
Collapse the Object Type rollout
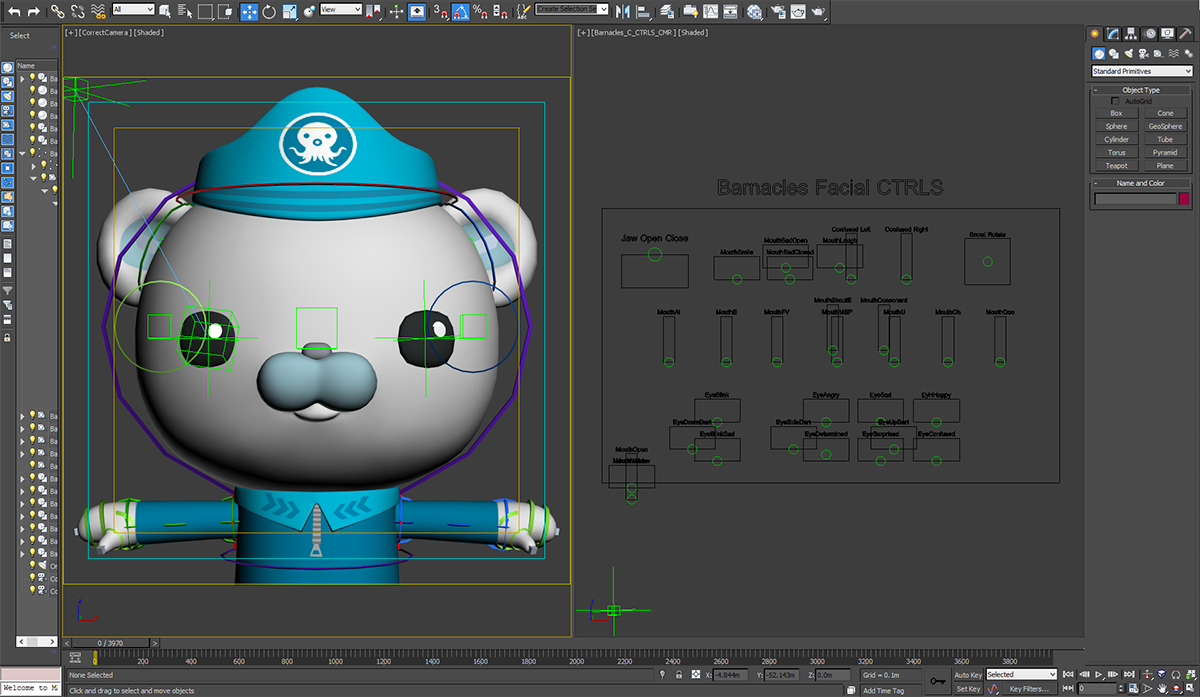[1141, 90]
